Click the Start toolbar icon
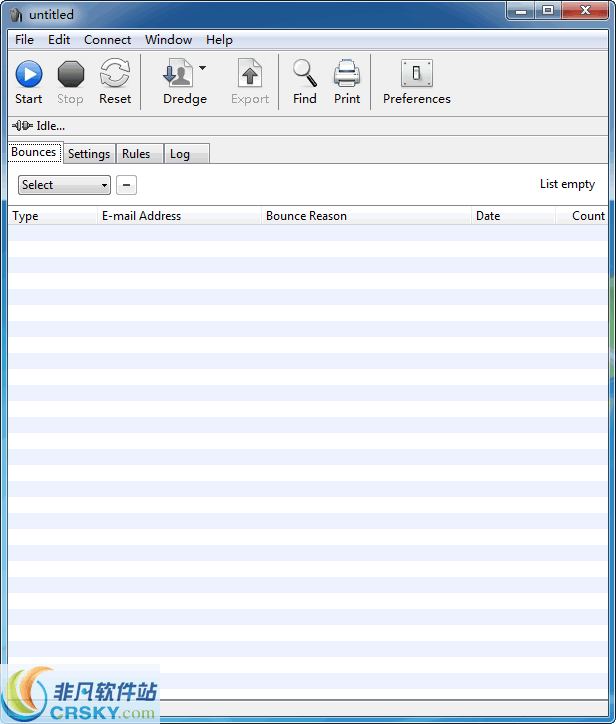 coord(29,74)
